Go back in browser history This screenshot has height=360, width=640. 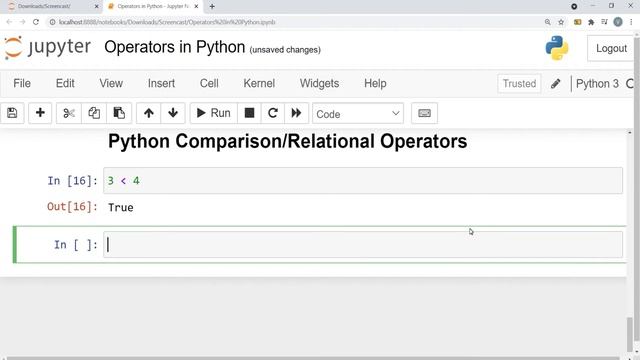tap(9, 22)
